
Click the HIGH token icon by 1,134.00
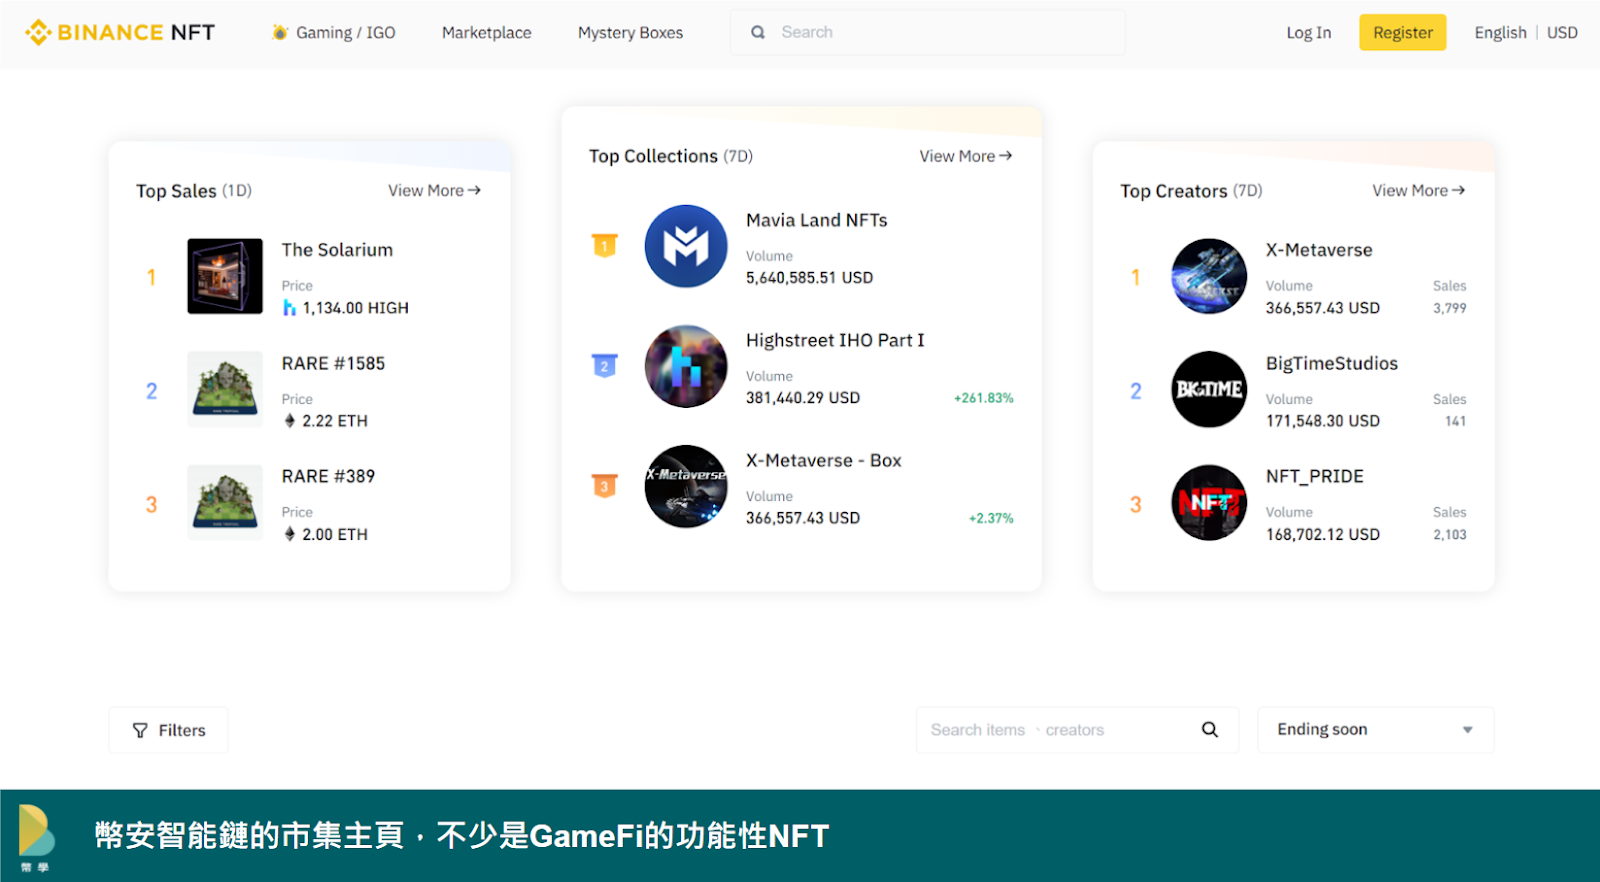coord(289,308)
